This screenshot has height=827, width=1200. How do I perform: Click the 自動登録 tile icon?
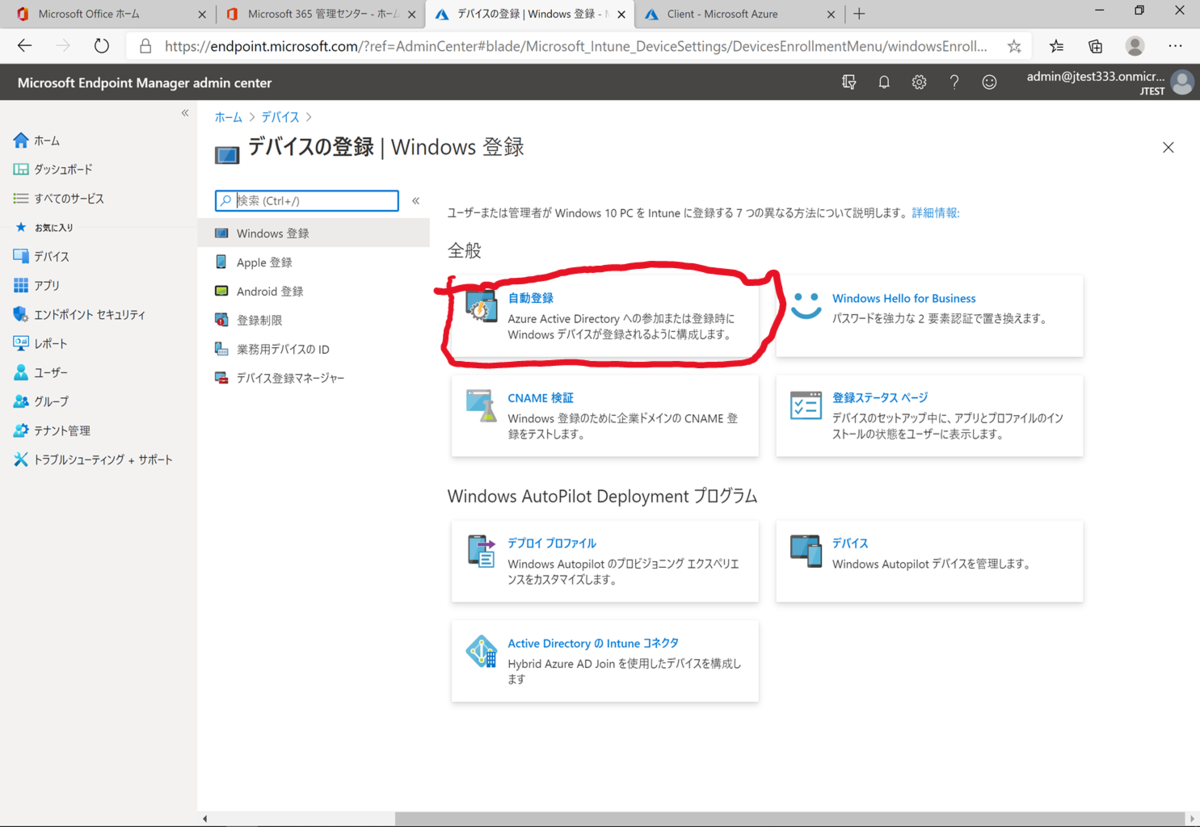point(481,305)
